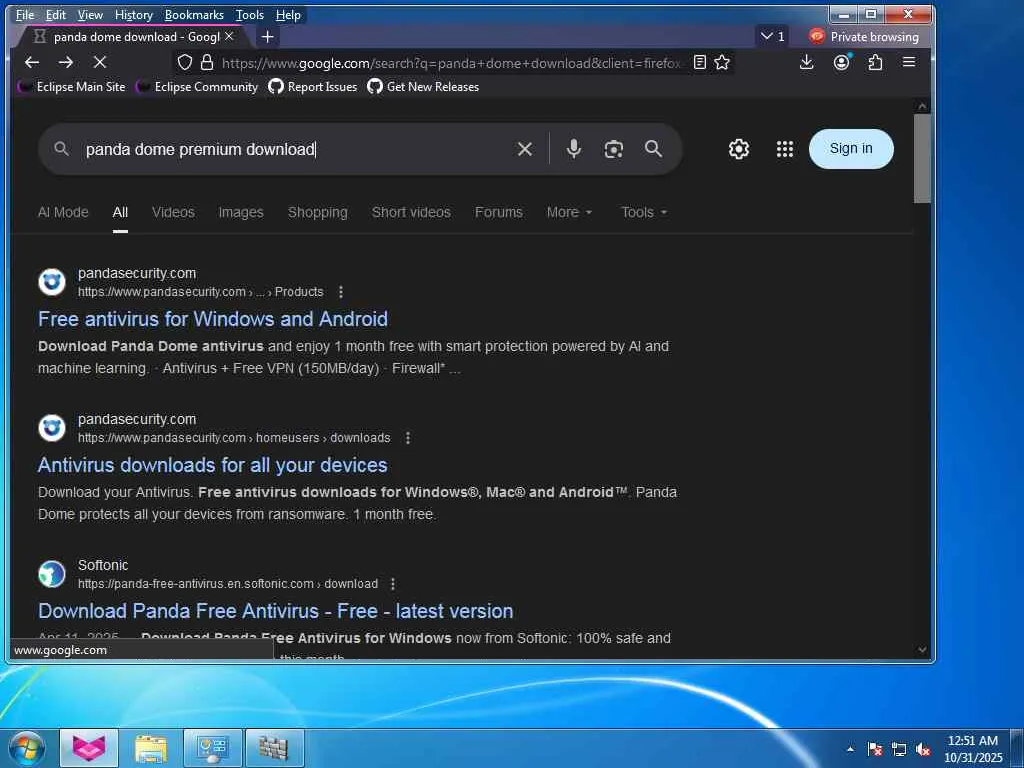The height and width of the screenshot is (768, 1024).
Task: Open the Help menu
Action: tap(288, 14)
